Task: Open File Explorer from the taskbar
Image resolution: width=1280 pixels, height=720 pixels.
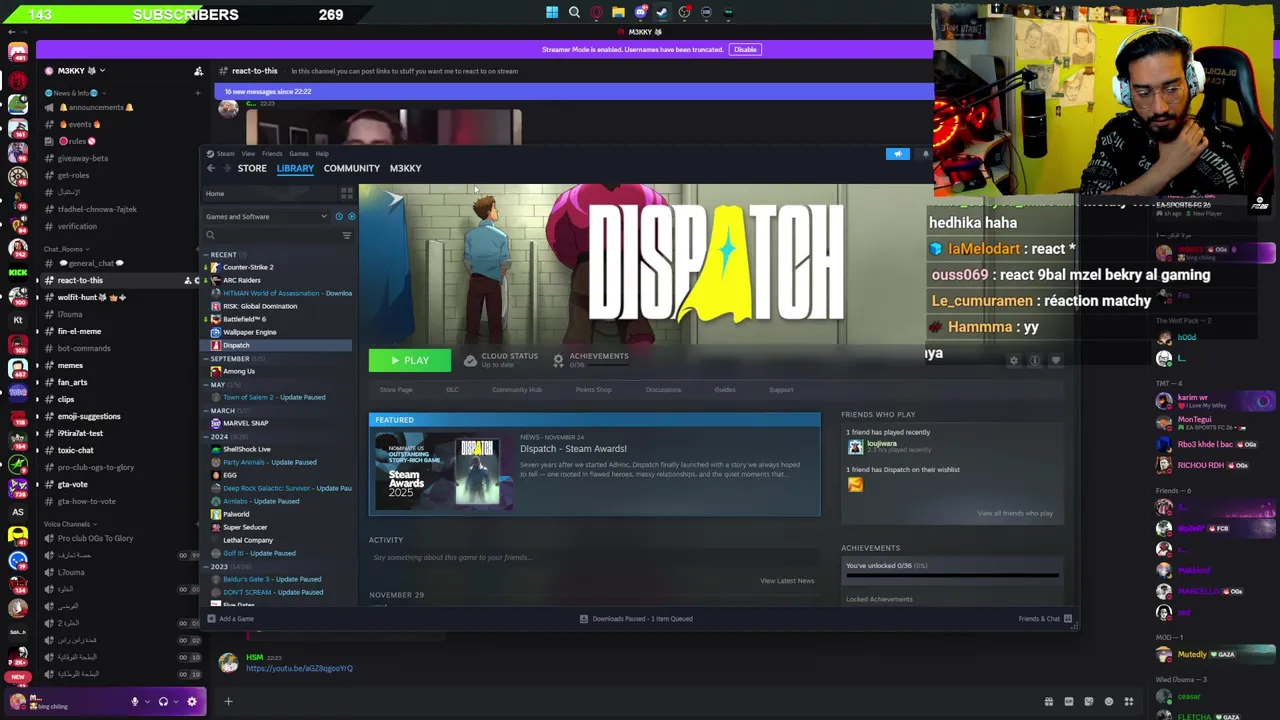Action: [618, 13]
